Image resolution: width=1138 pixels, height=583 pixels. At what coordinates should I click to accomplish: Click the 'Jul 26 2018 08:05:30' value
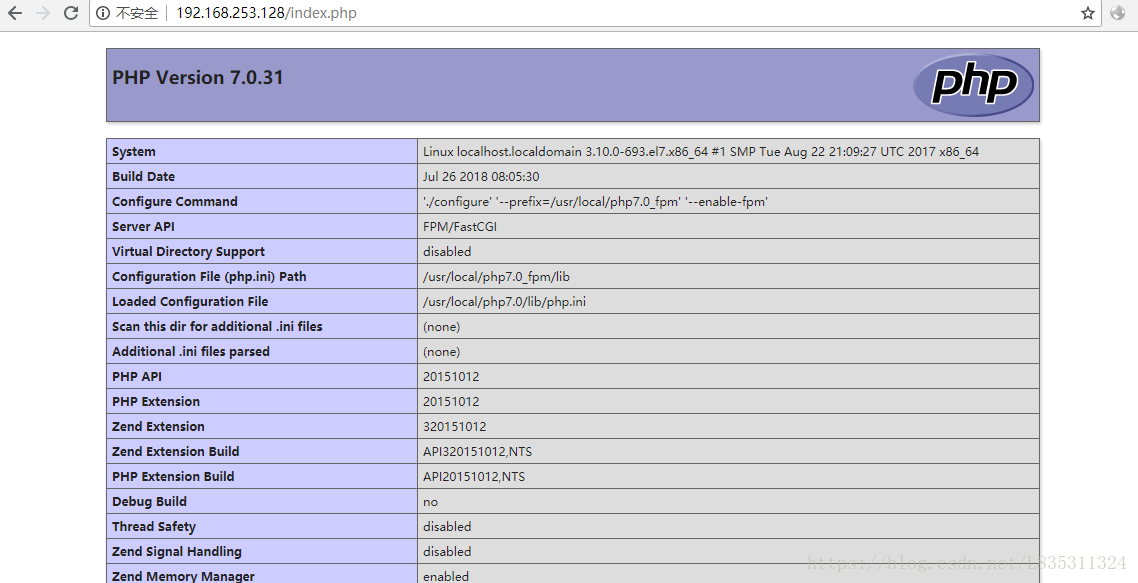[481, 176]
